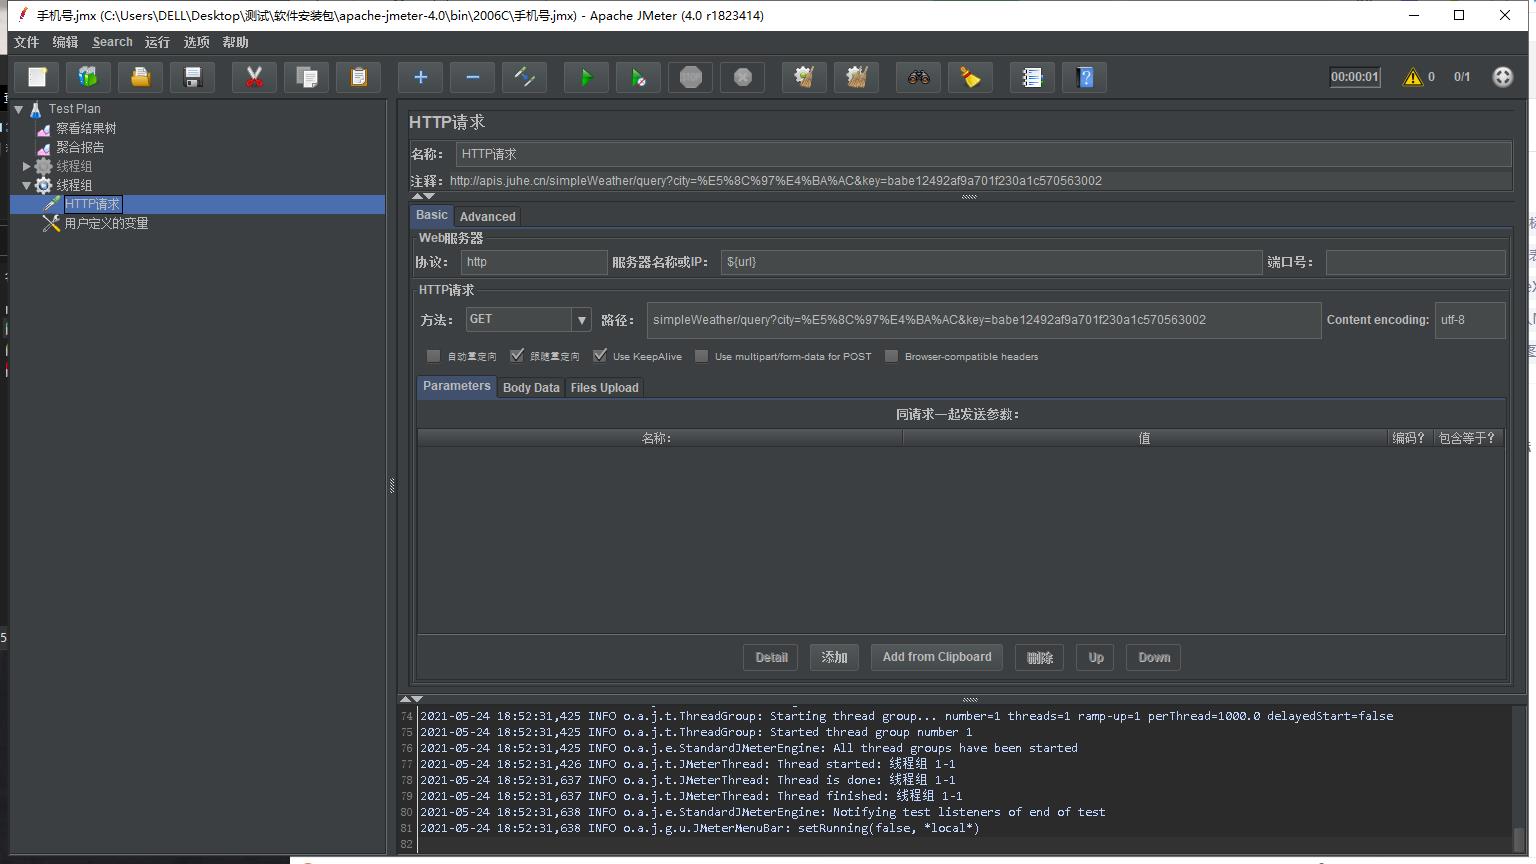Click the Stop test icon
The height and width of the screenshot is (864, 1536).
click(690, 77)
